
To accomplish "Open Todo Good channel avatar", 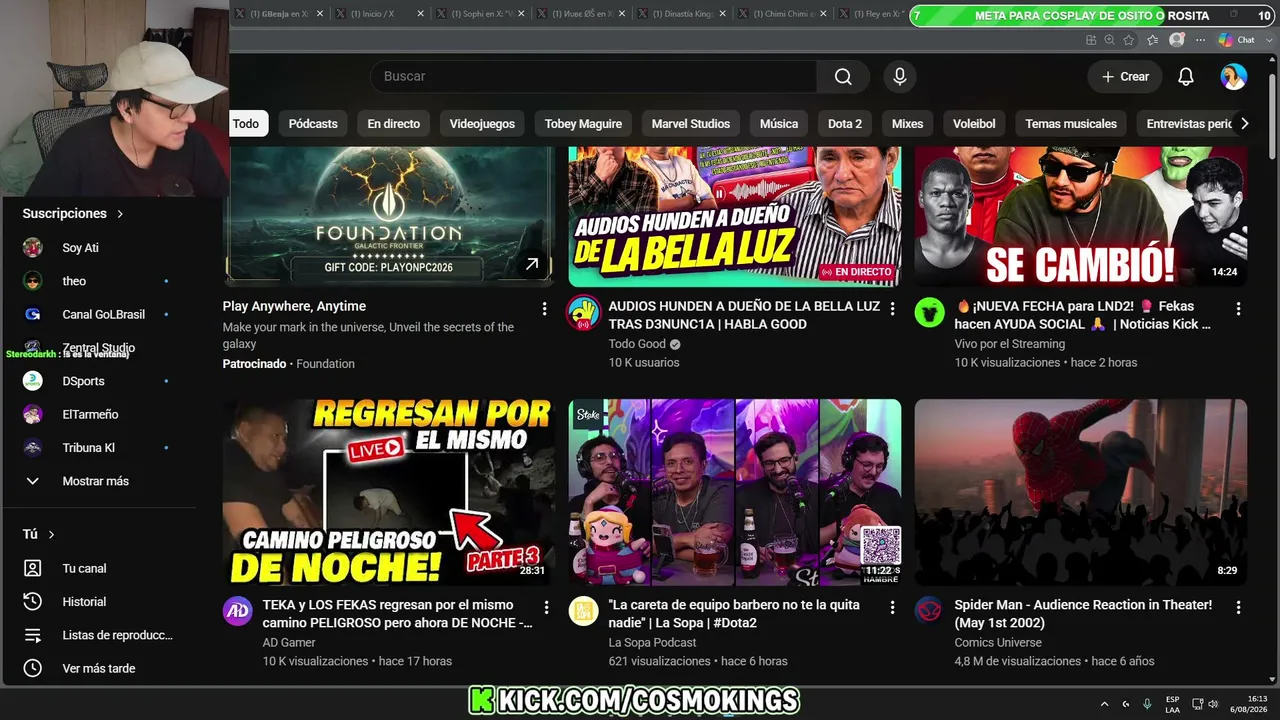I will click(584, 313).
